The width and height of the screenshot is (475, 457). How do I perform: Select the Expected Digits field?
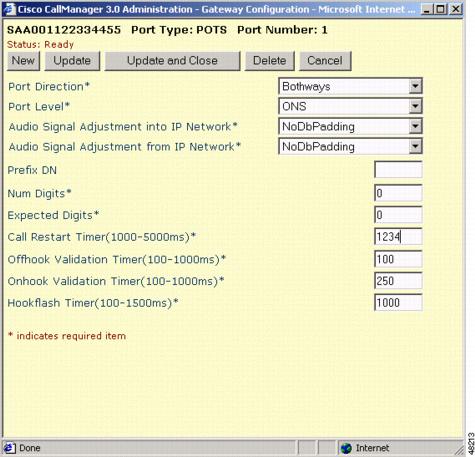tap(398, 215)
